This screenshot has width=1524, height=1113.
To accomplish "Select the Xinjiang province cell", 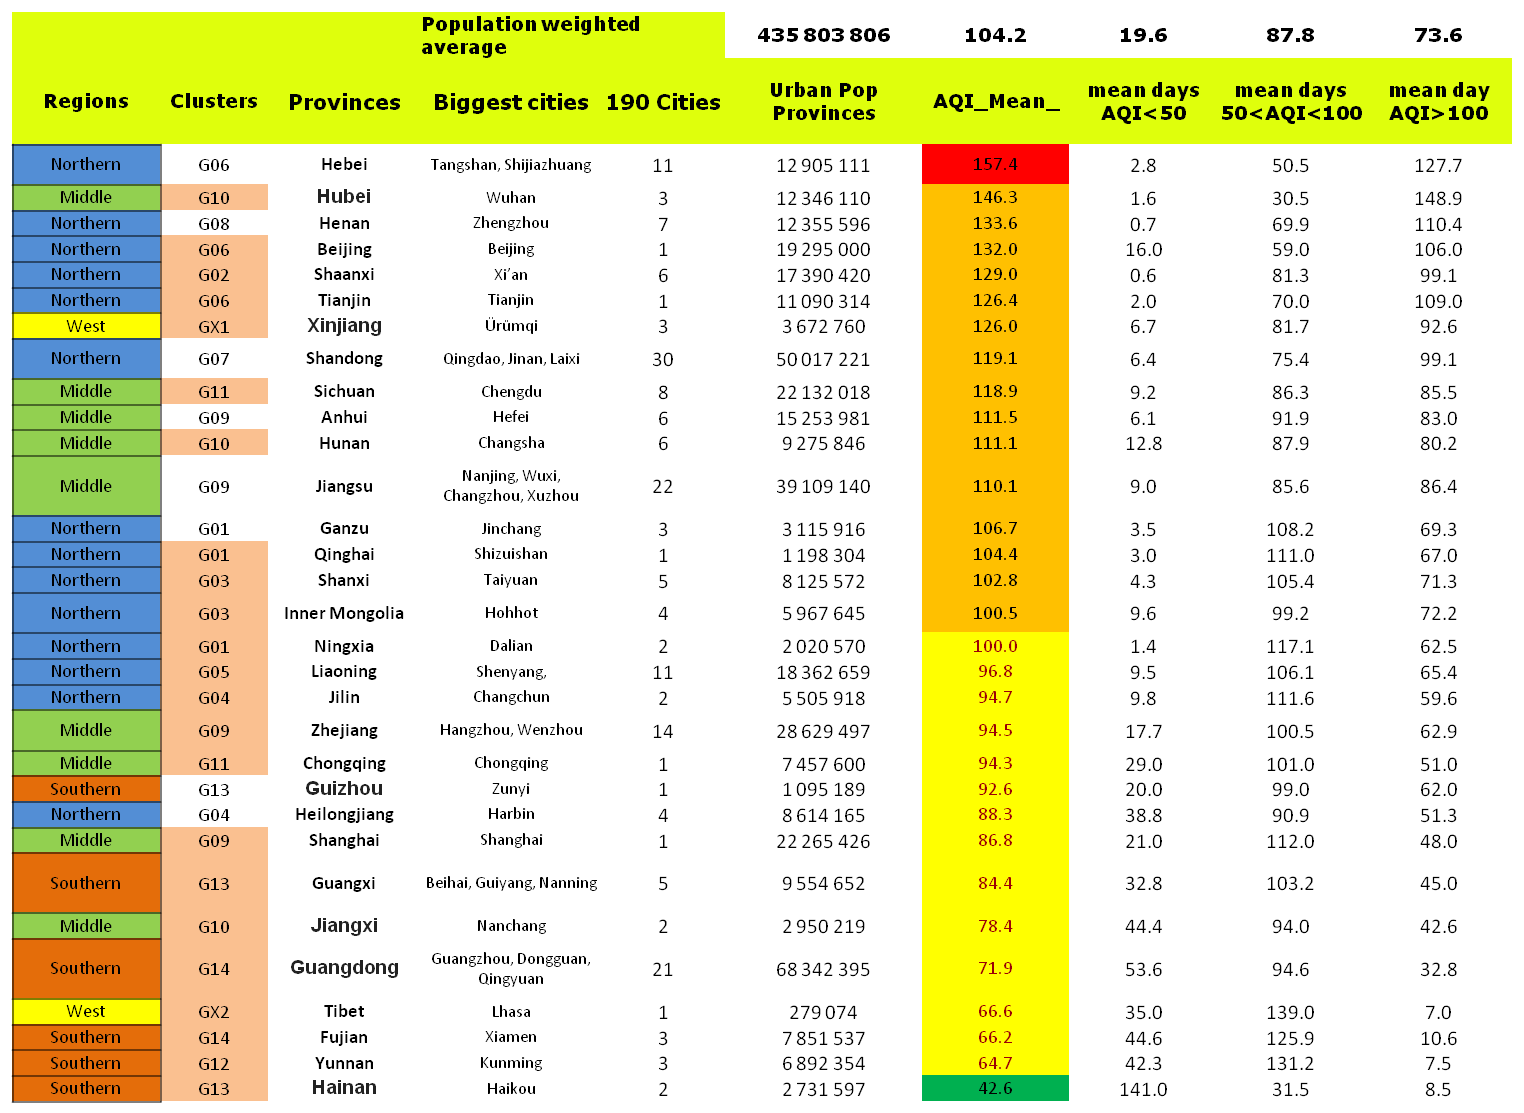I will (344, 325).
